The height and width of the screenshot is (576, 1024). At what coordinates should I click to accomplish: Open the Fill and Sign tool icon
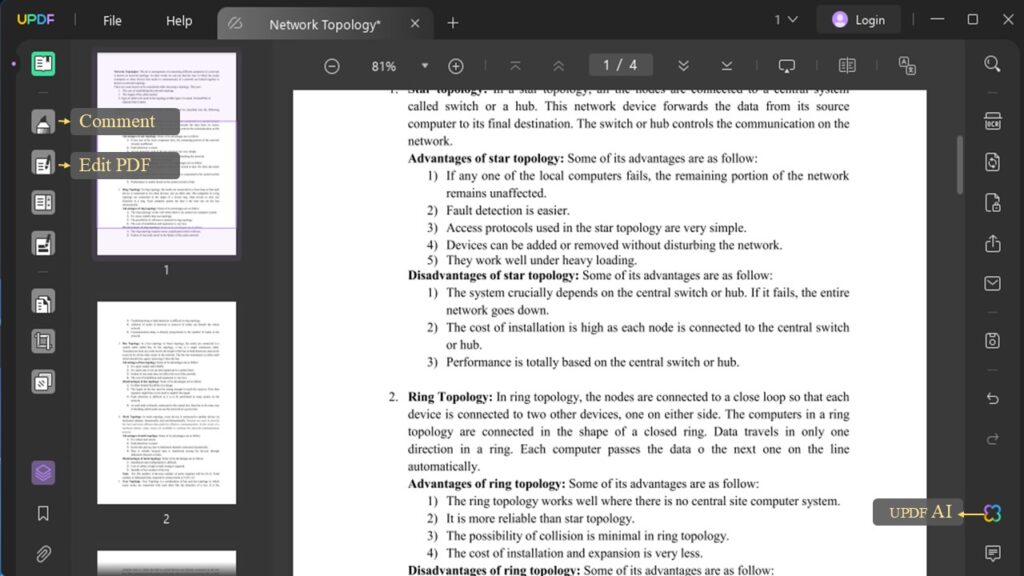(x=43, y=244)
